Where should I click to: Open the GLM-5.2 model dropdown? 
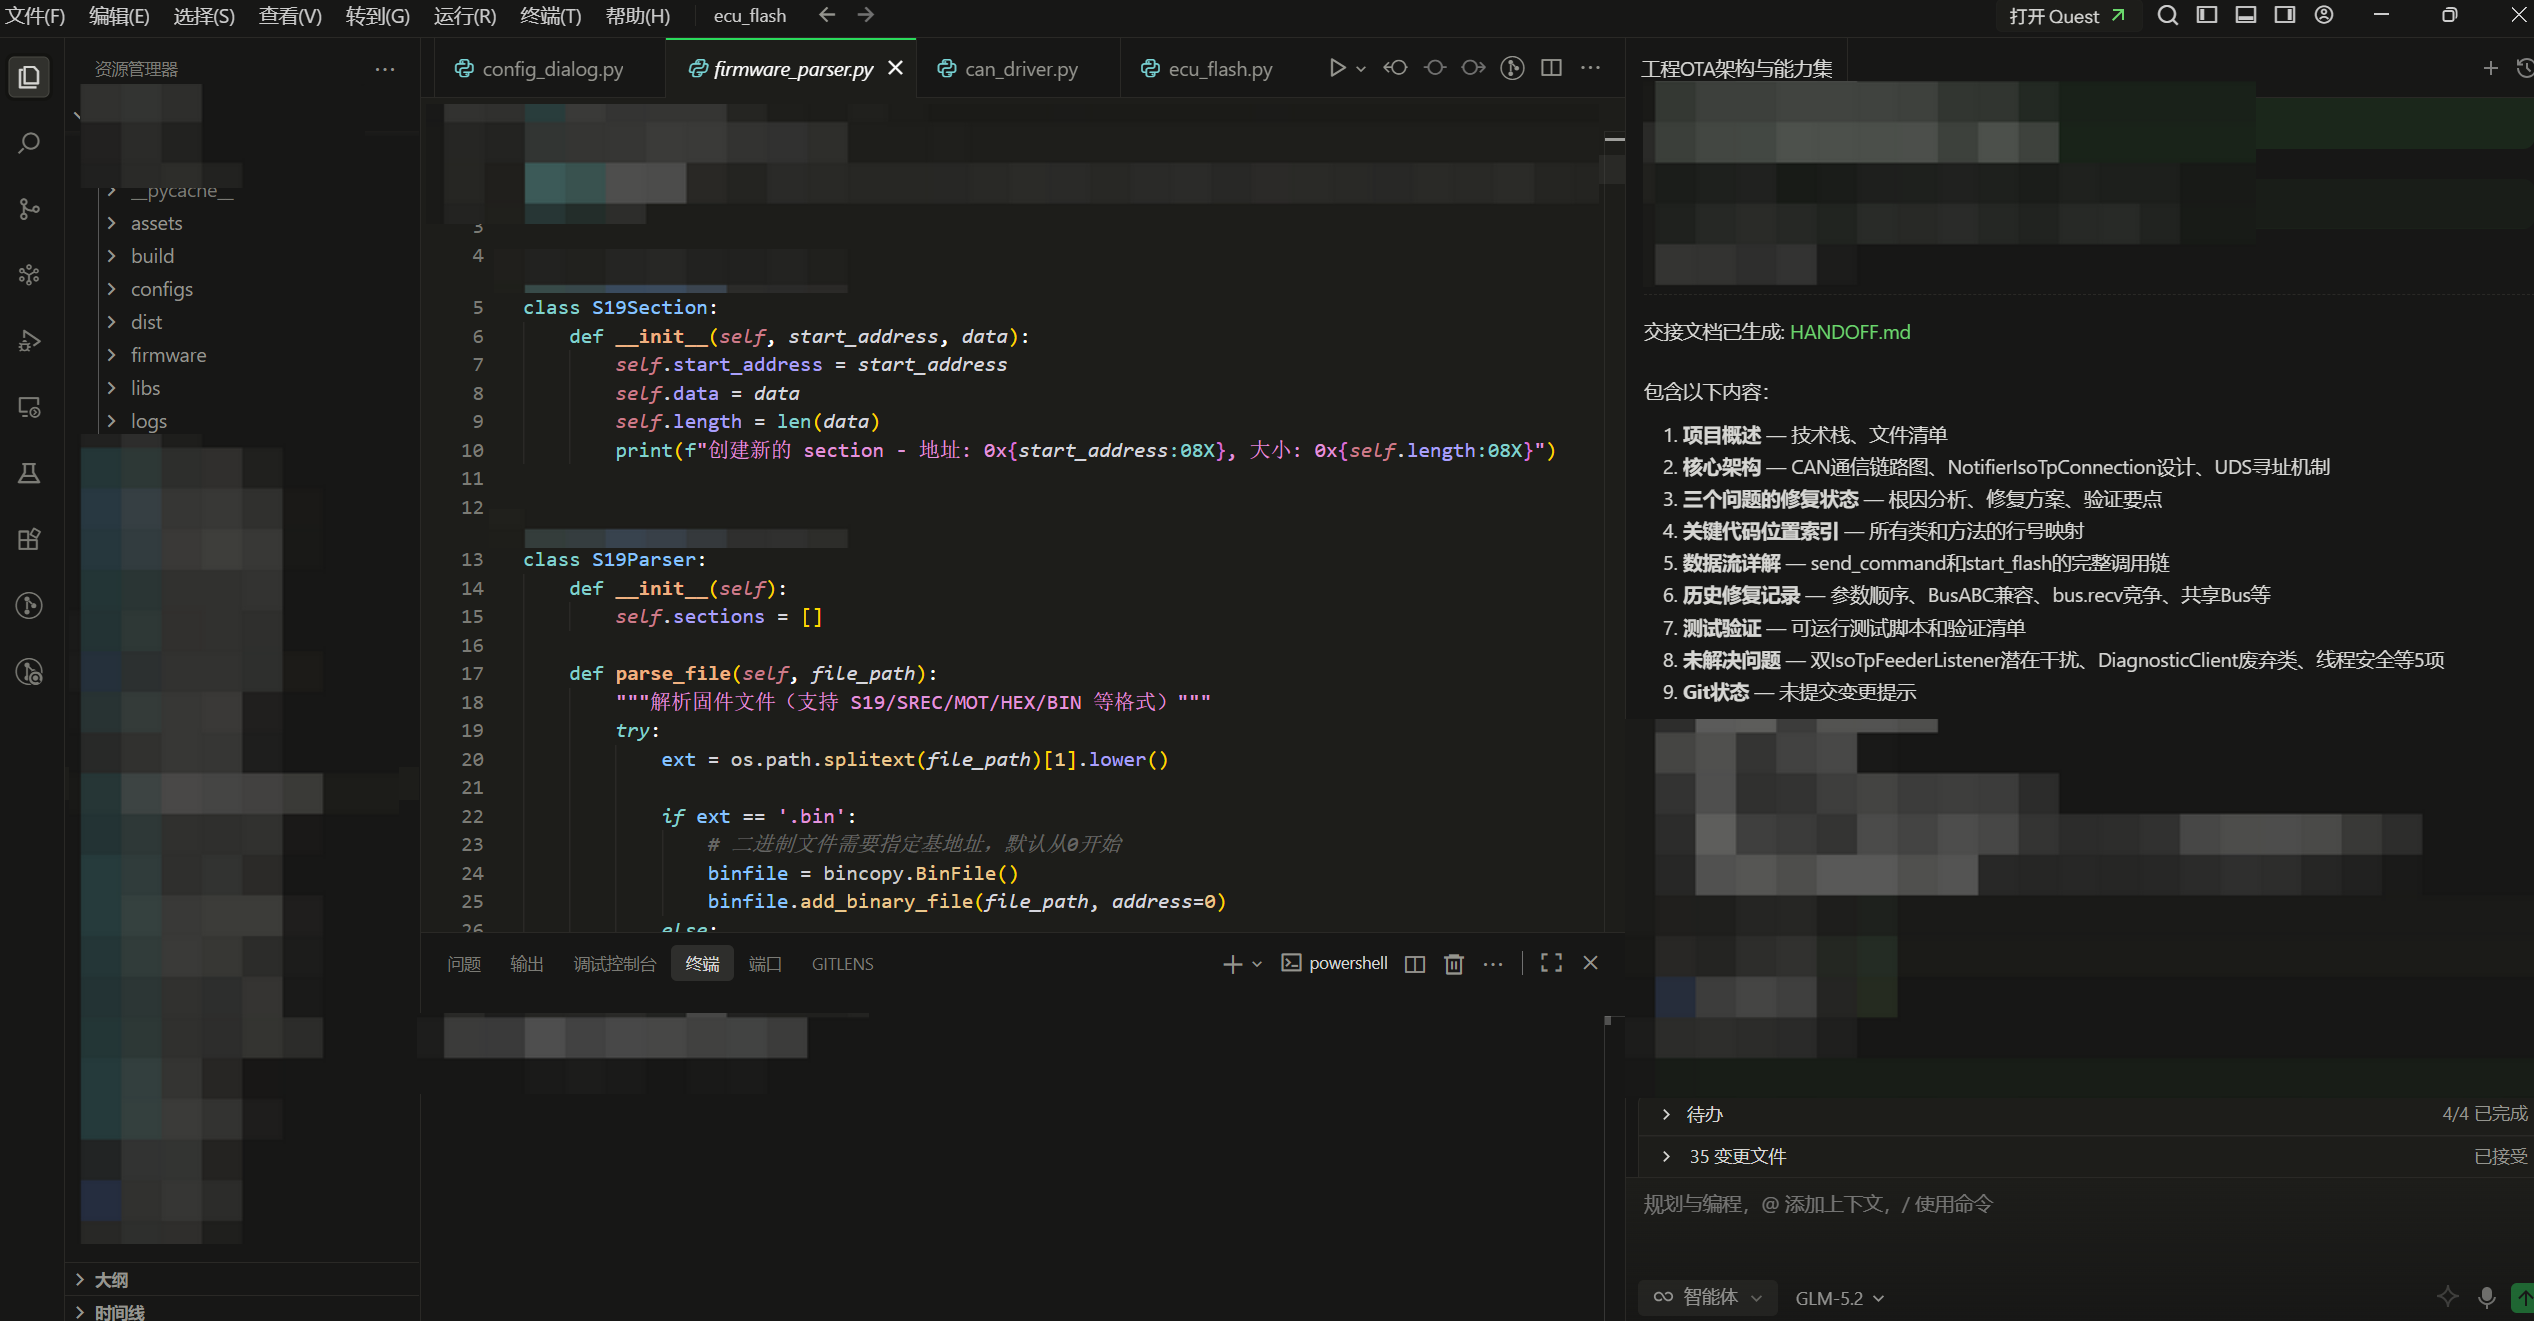(x=1839, y=1298)
